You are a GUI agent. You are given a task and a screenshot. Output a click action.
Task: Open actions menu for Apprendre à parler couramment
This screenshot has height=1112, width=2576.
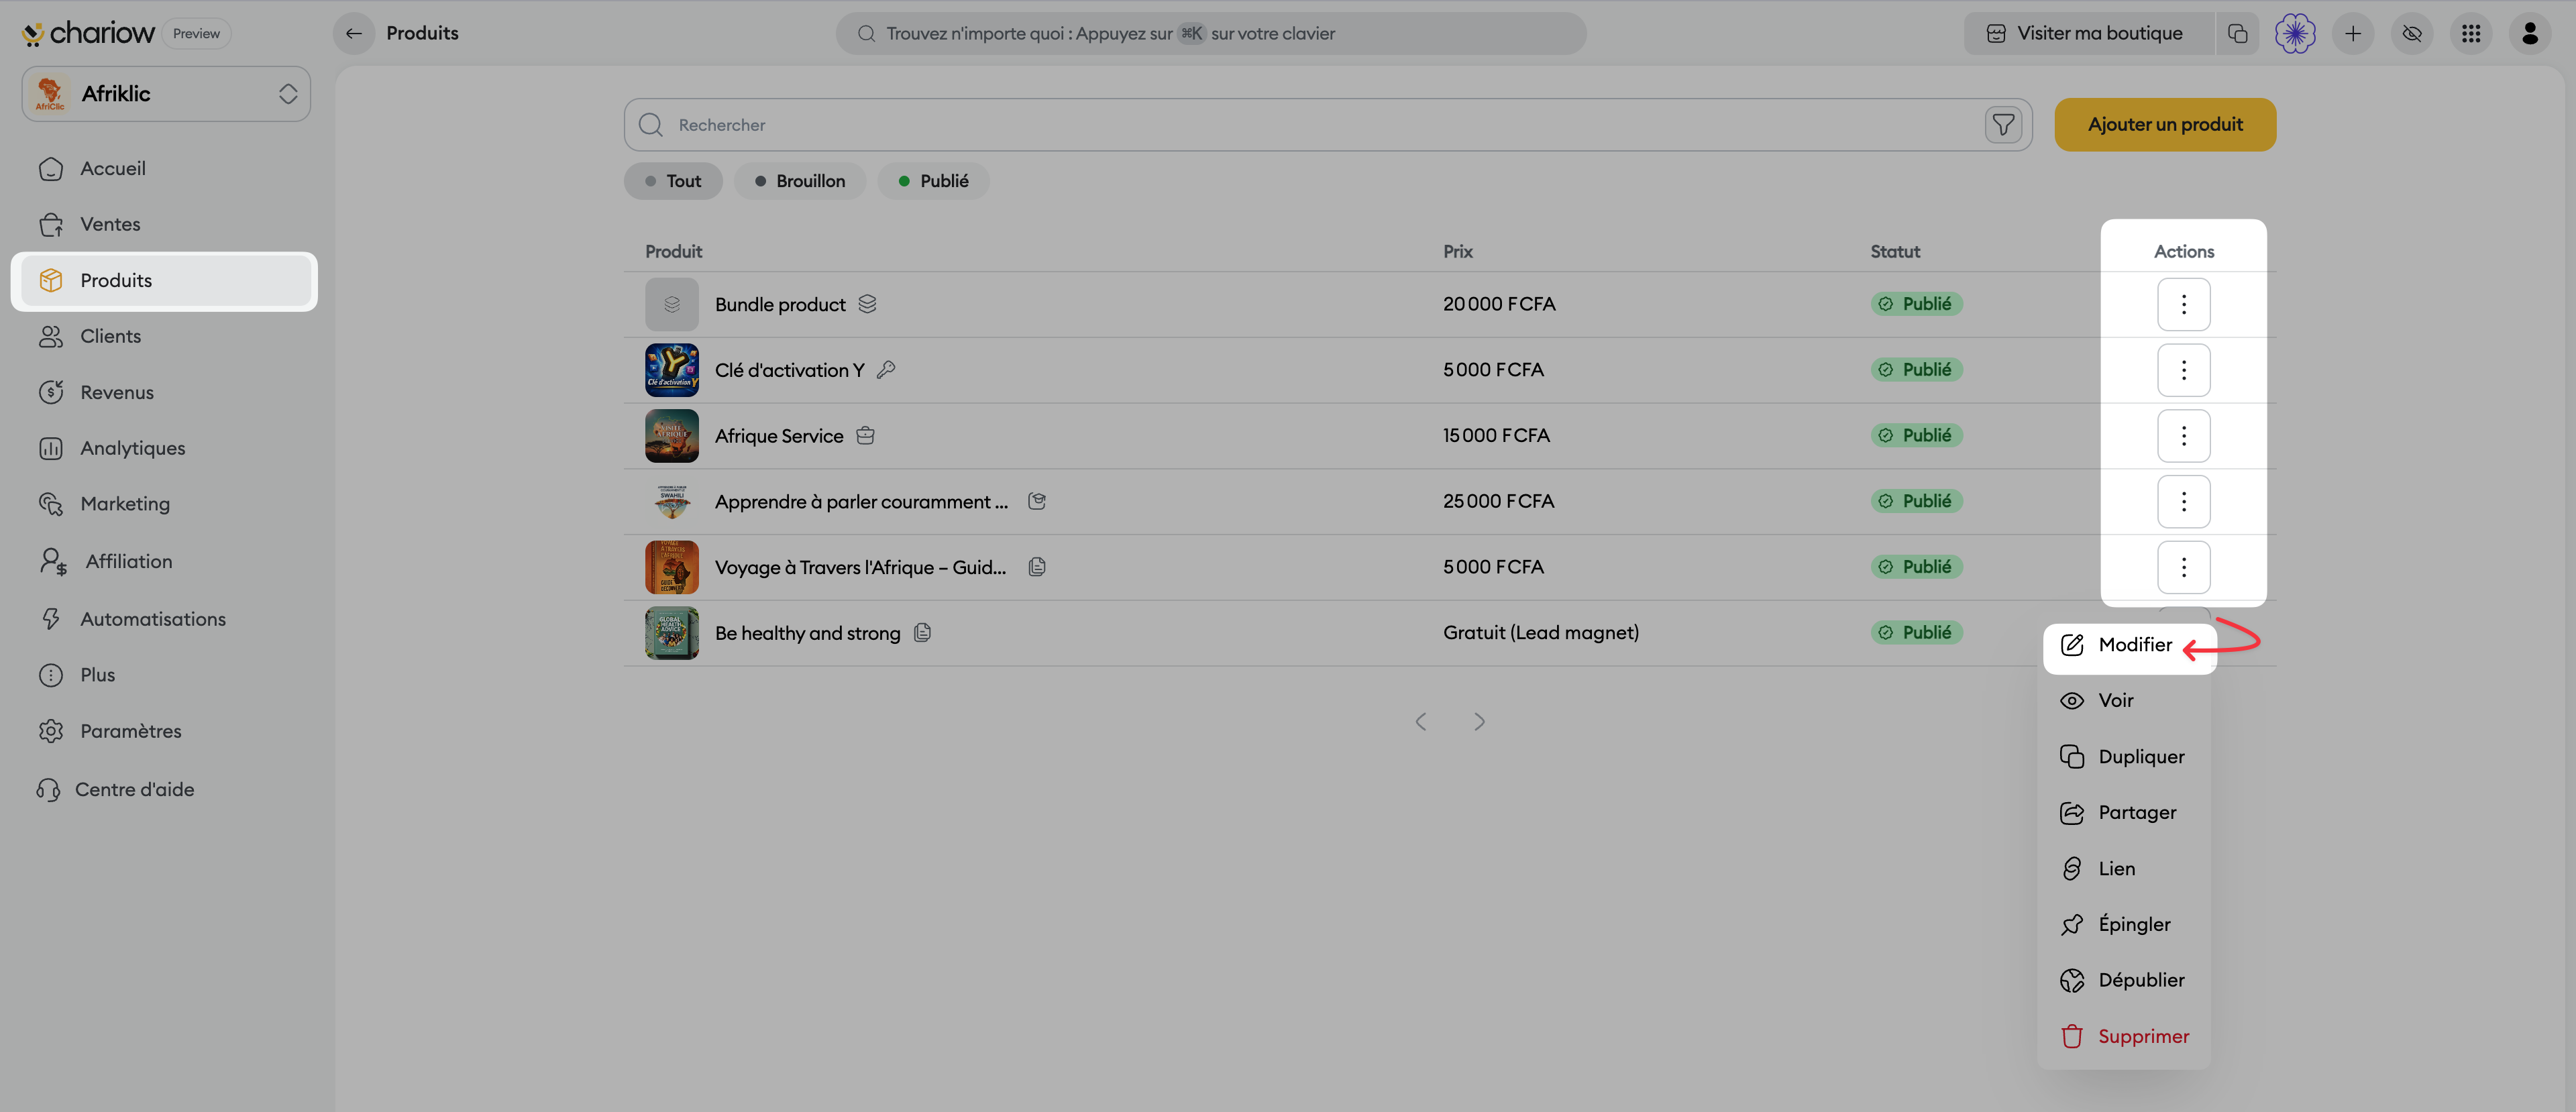(2183, 501)
